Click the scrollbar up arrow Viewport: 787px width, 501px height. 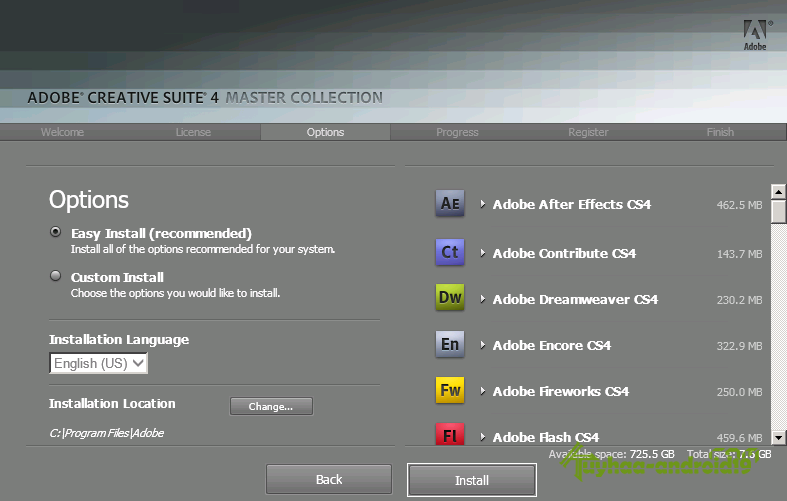(778, 191)
